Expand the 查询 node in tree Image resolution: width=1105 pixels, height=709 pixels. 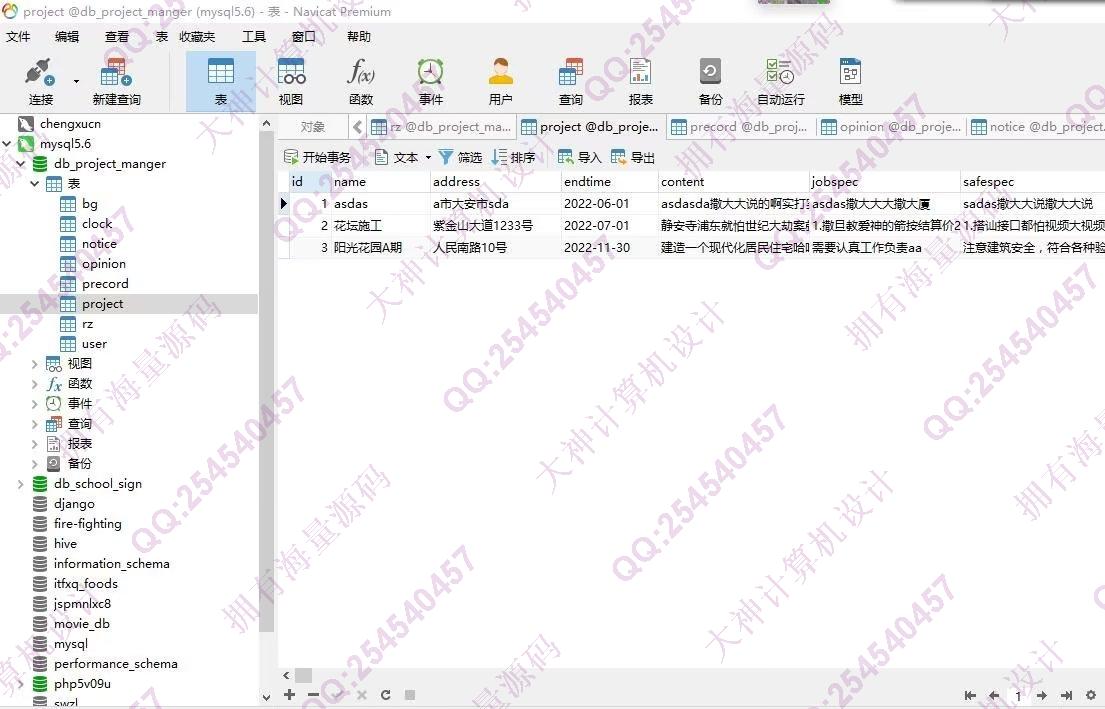(35, 424)
